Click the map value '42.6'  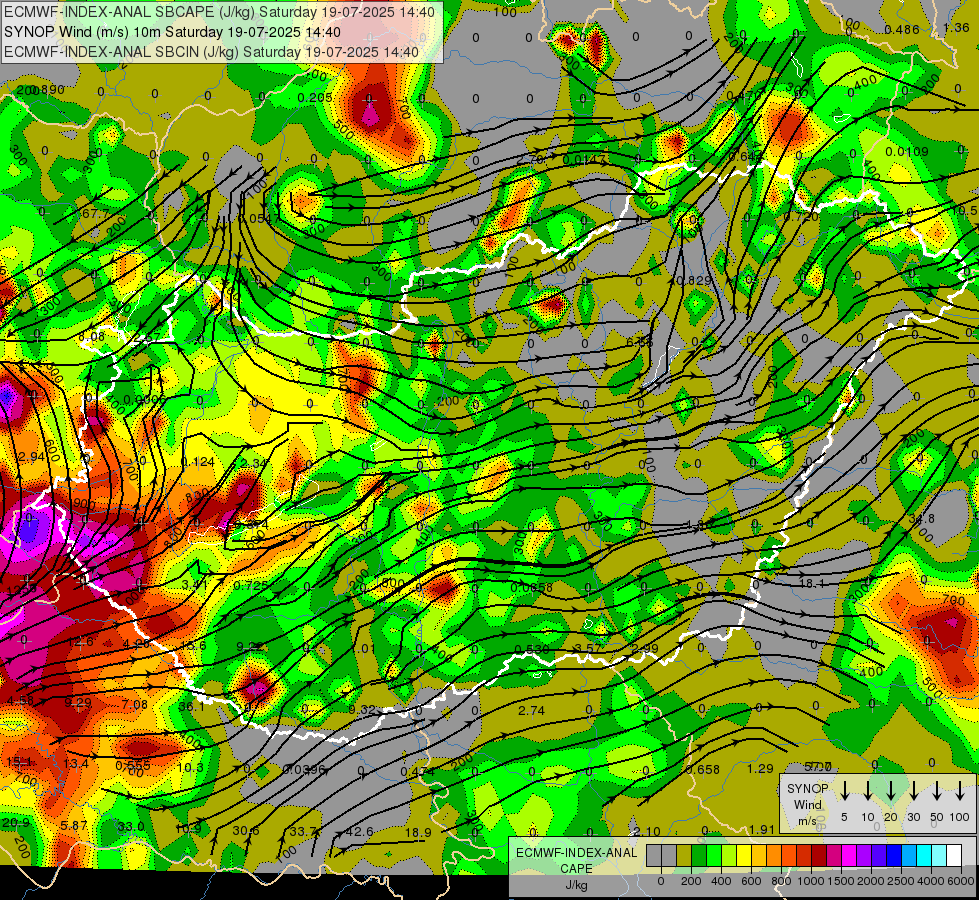click(x=360, y=831)
